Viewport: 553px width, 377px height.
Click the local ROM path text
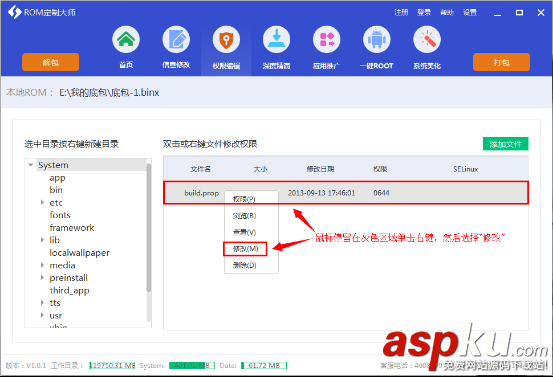click(109, 92)
